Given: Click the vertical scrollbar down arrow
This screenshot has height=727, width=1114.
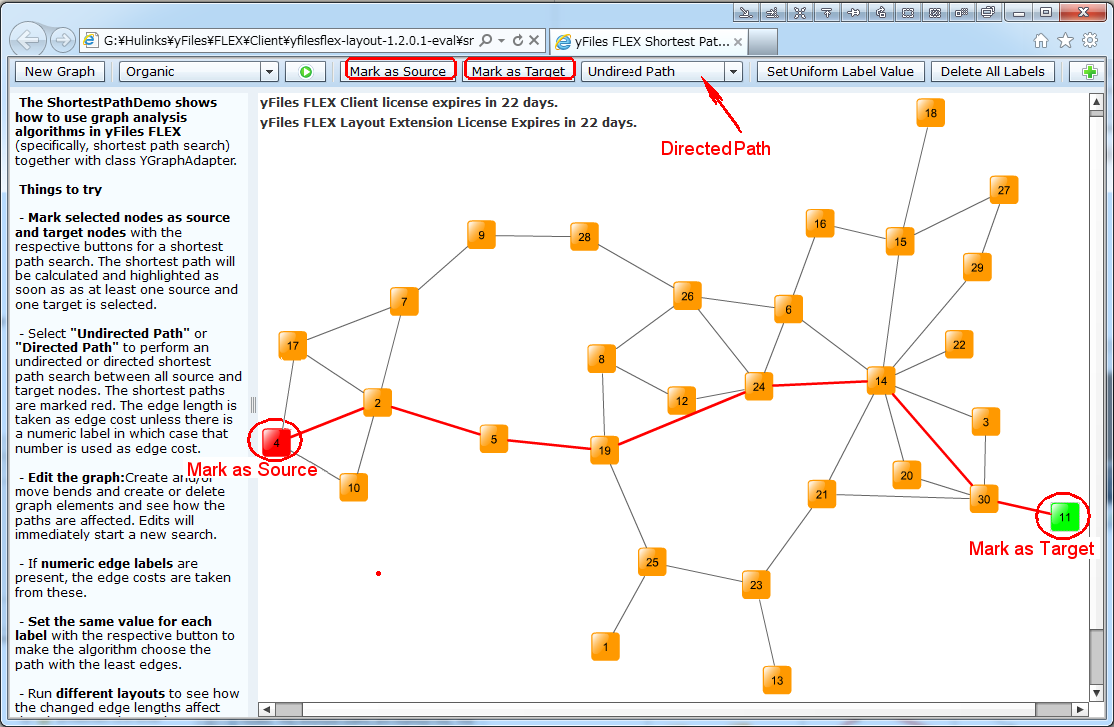Looking at the screenshot, I should tap(1096, 693).
